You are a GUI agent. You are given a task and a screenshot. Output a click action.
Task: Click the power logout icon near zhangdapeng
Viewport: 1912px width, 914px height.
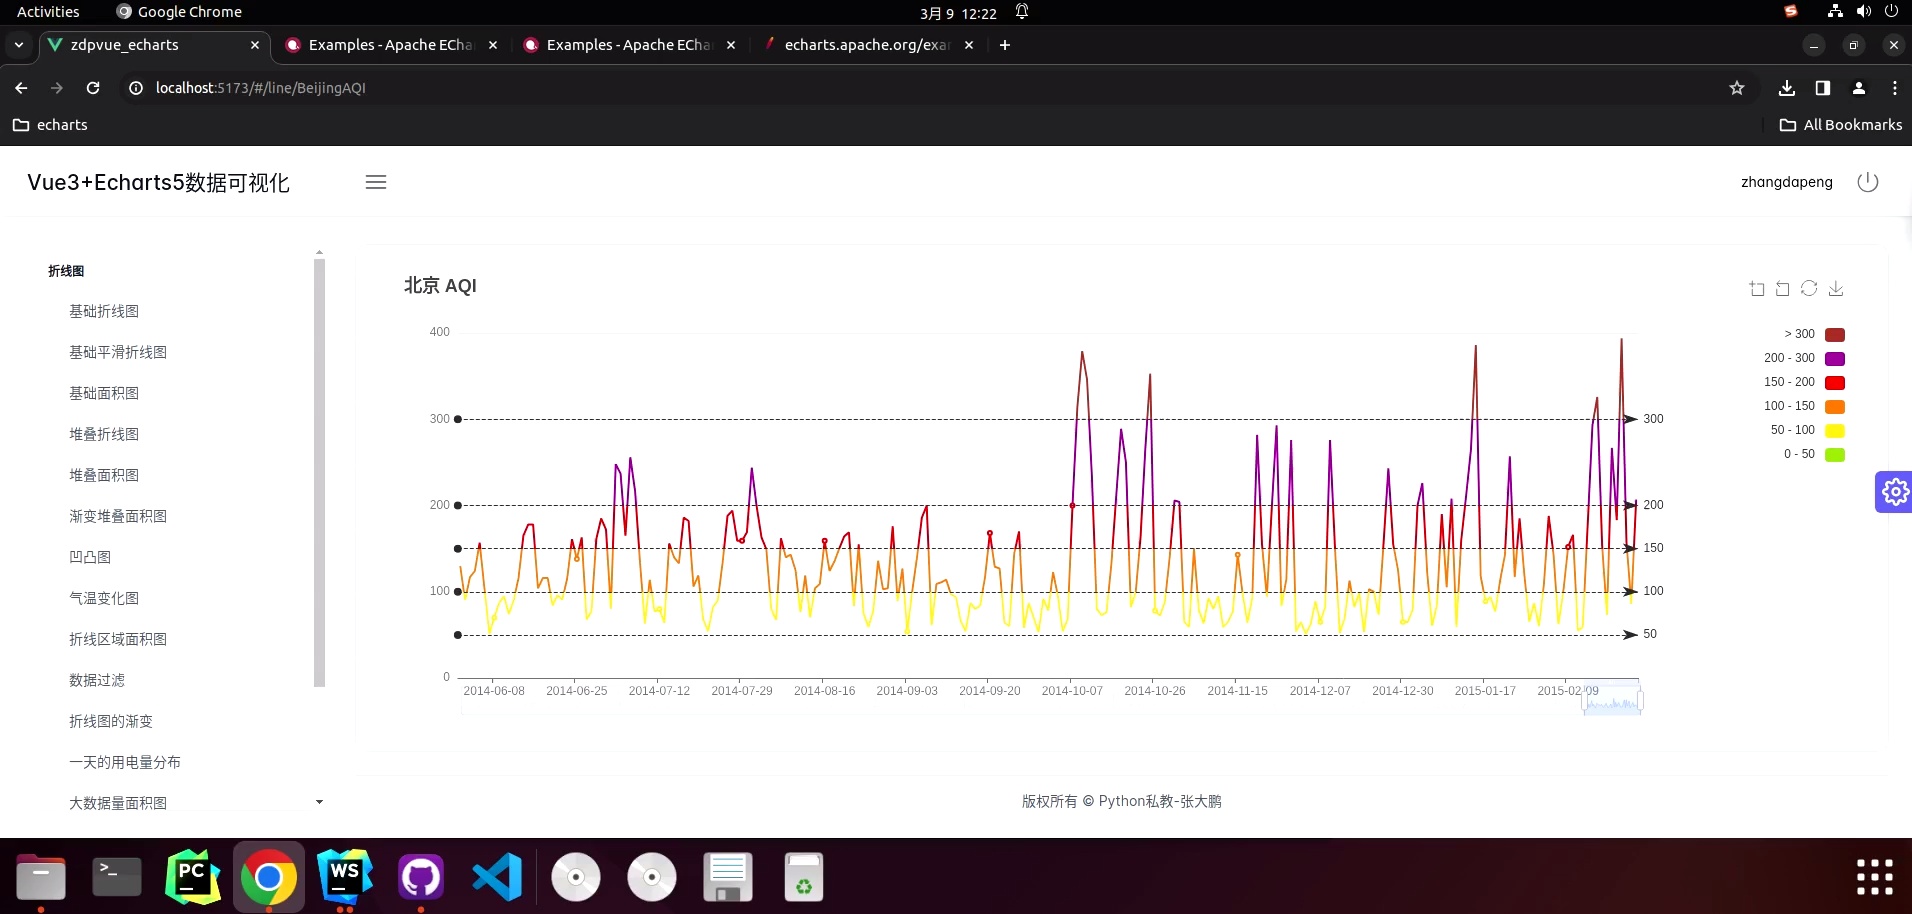pos(1866,182)
